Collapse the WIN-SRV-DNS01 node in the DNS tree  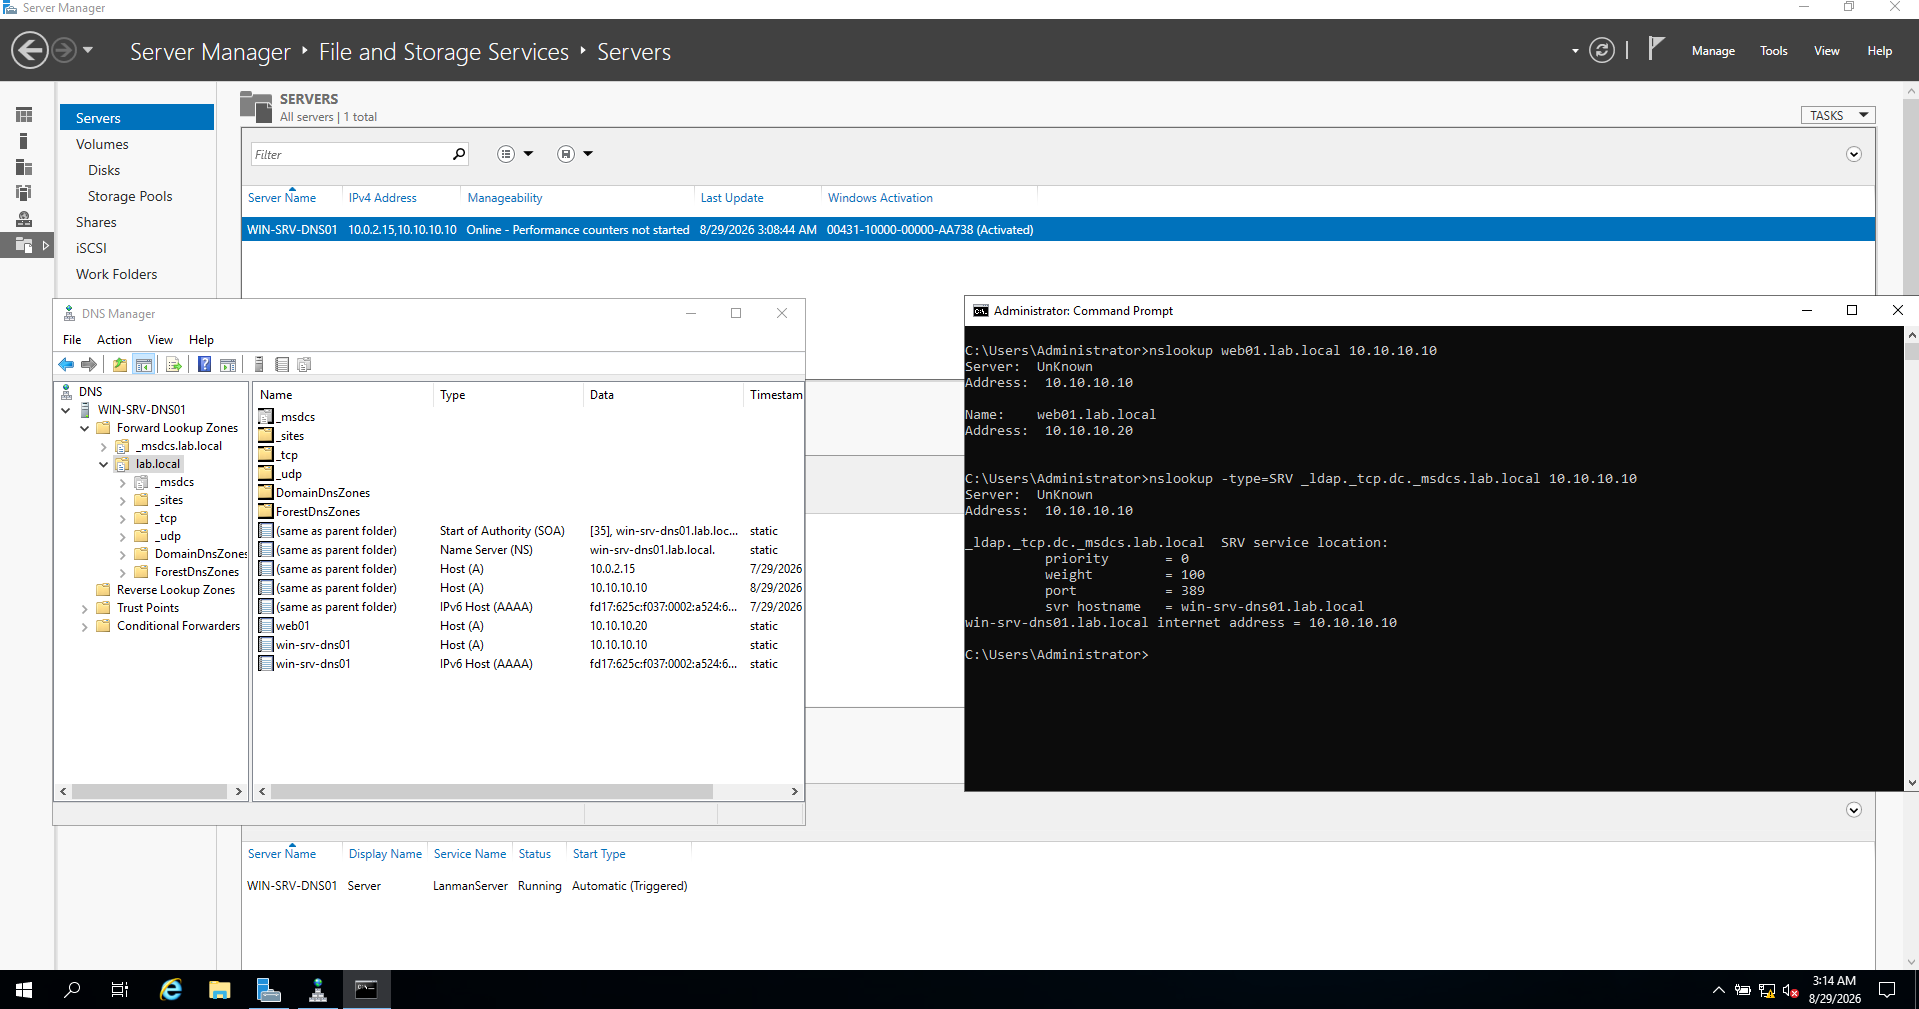(x=66, y=410)
